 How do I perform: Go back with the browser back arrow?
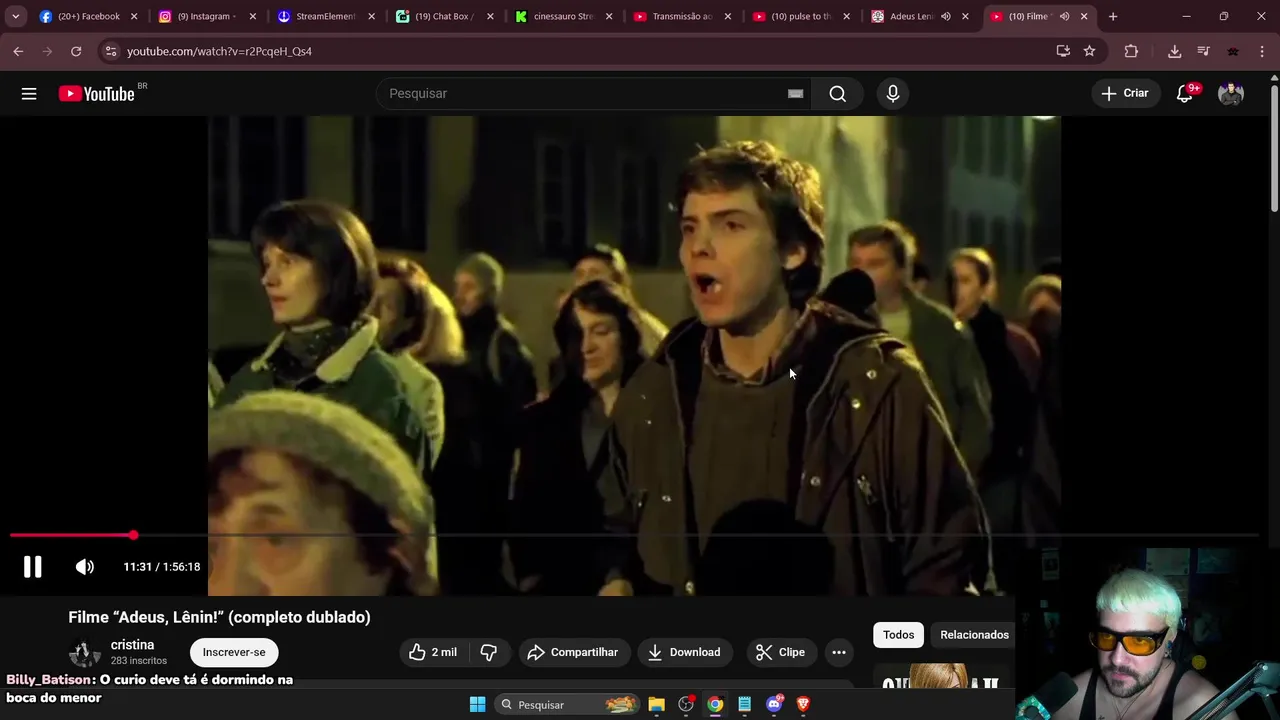pyautogui.click(x=18, y=51)
